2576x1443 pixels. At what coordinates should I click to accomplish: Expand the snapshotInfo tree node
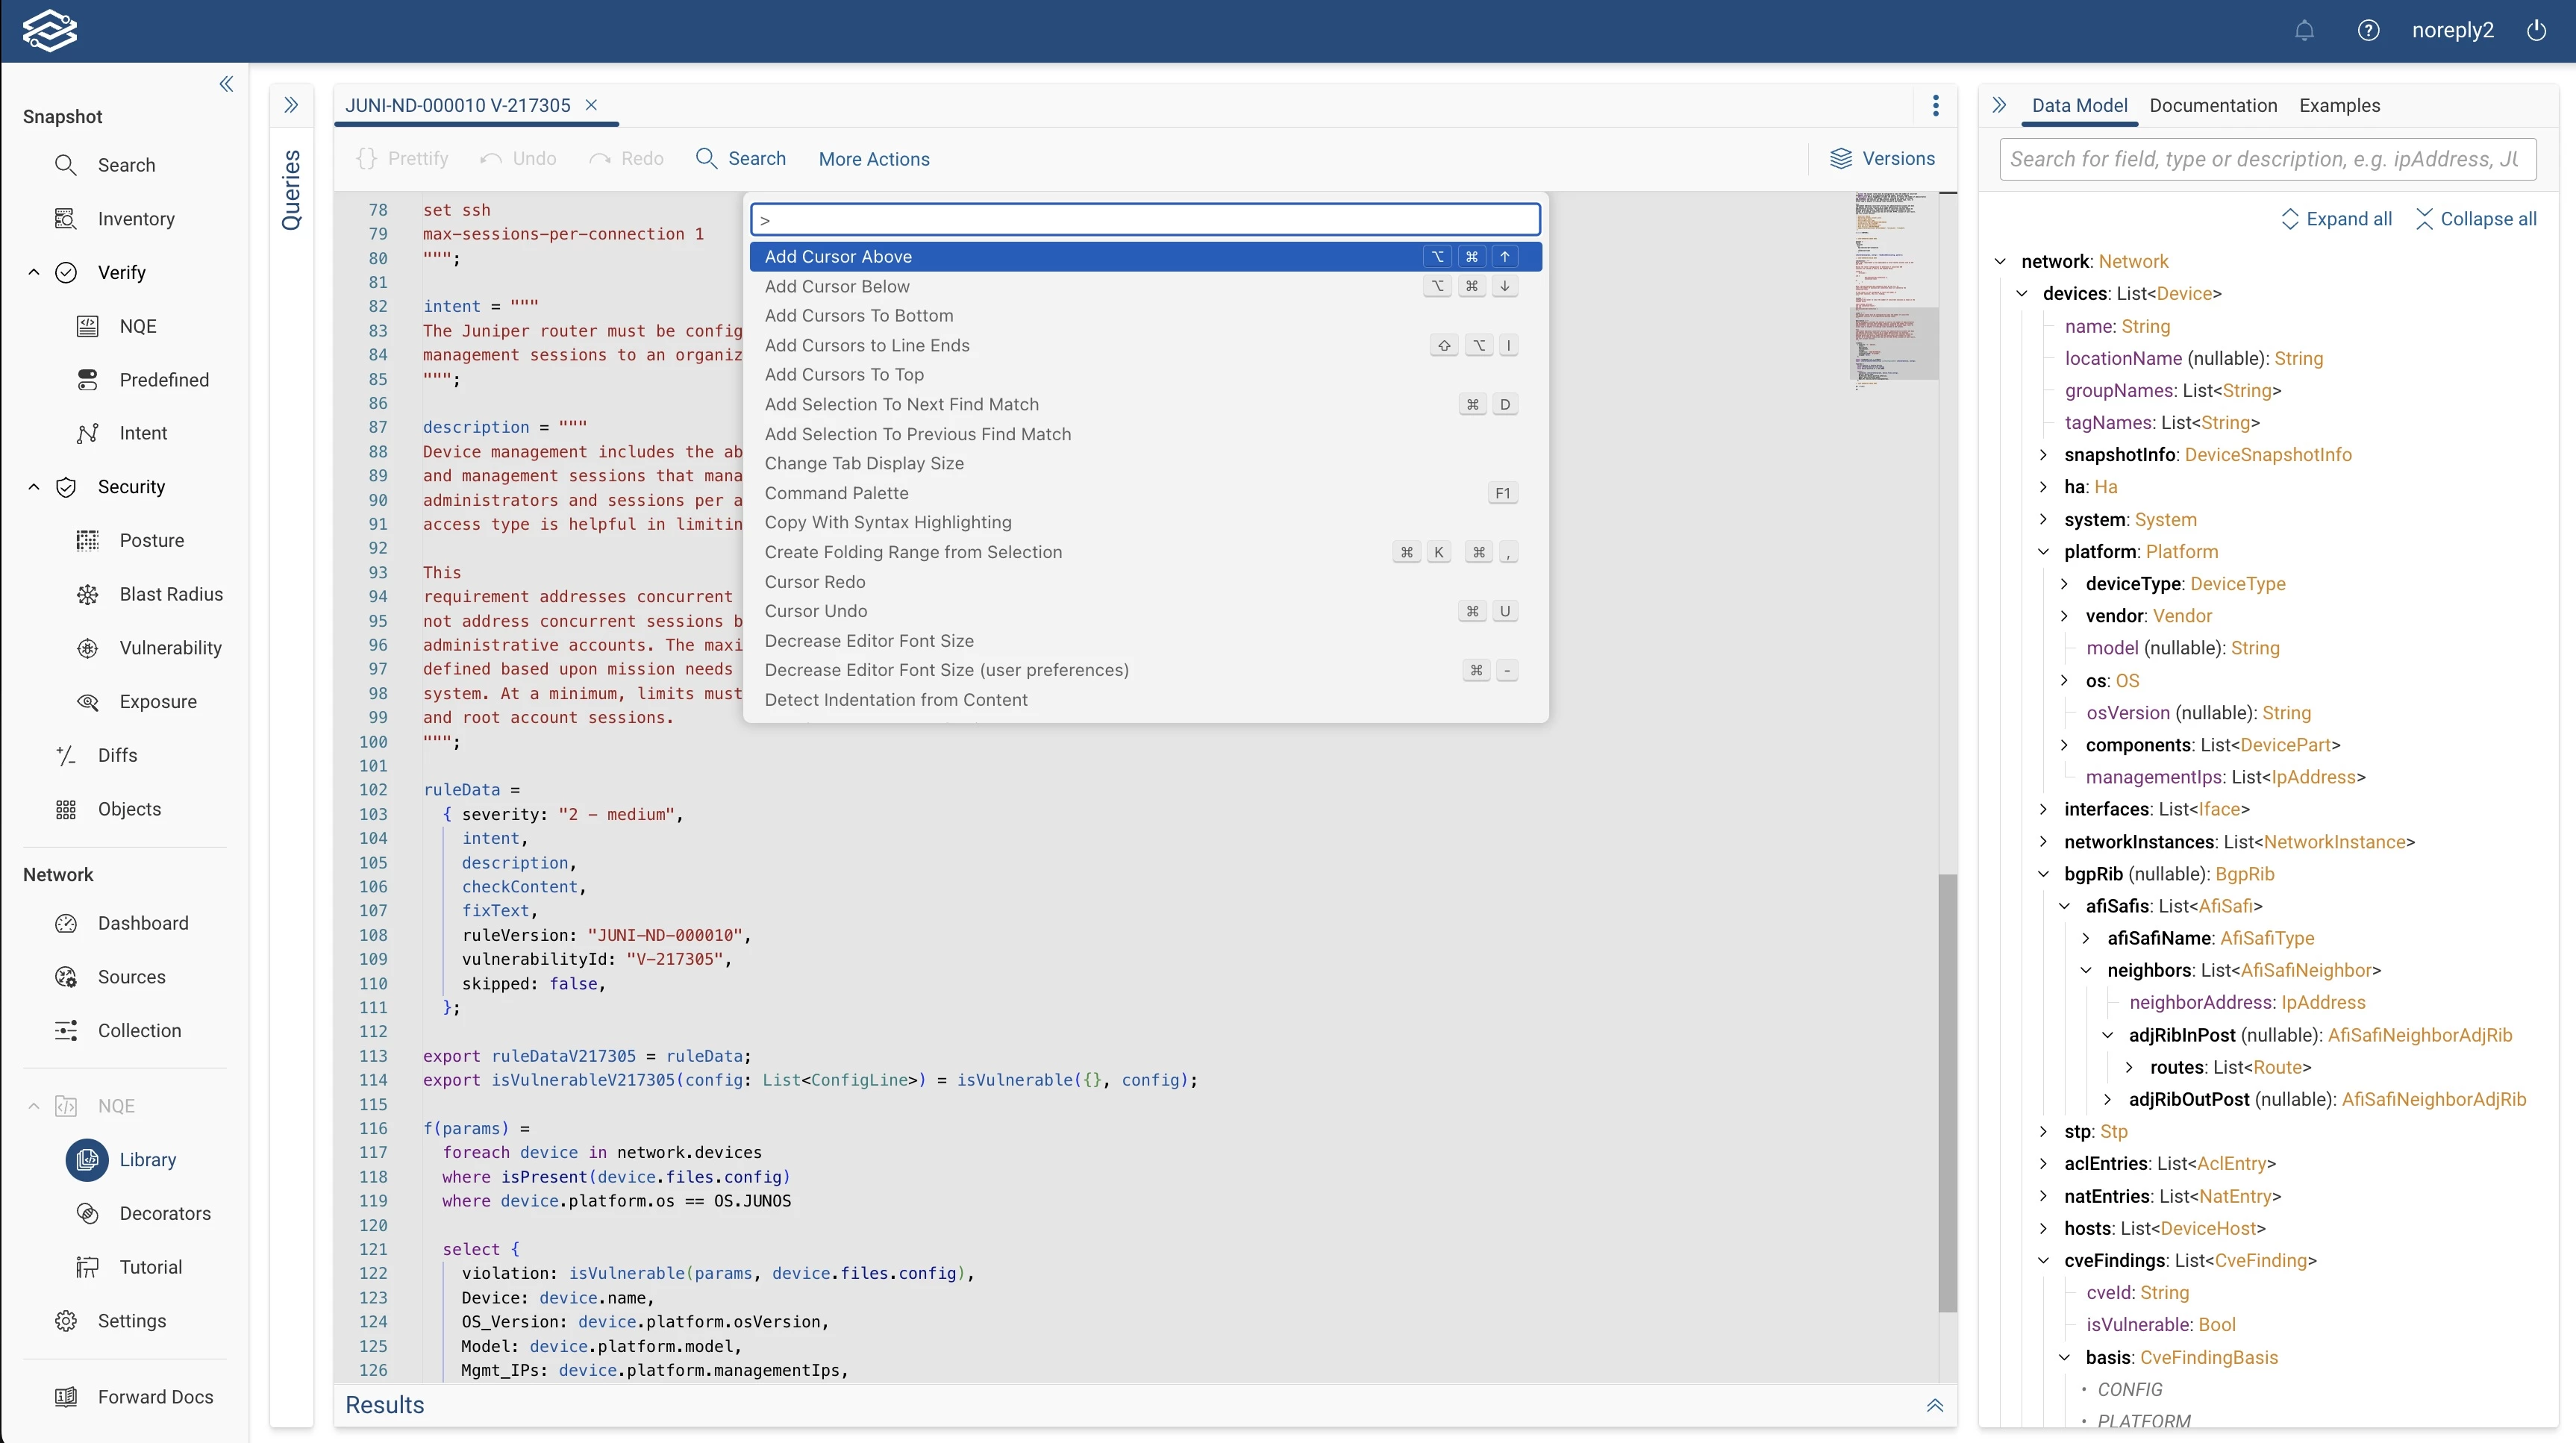2043,455
